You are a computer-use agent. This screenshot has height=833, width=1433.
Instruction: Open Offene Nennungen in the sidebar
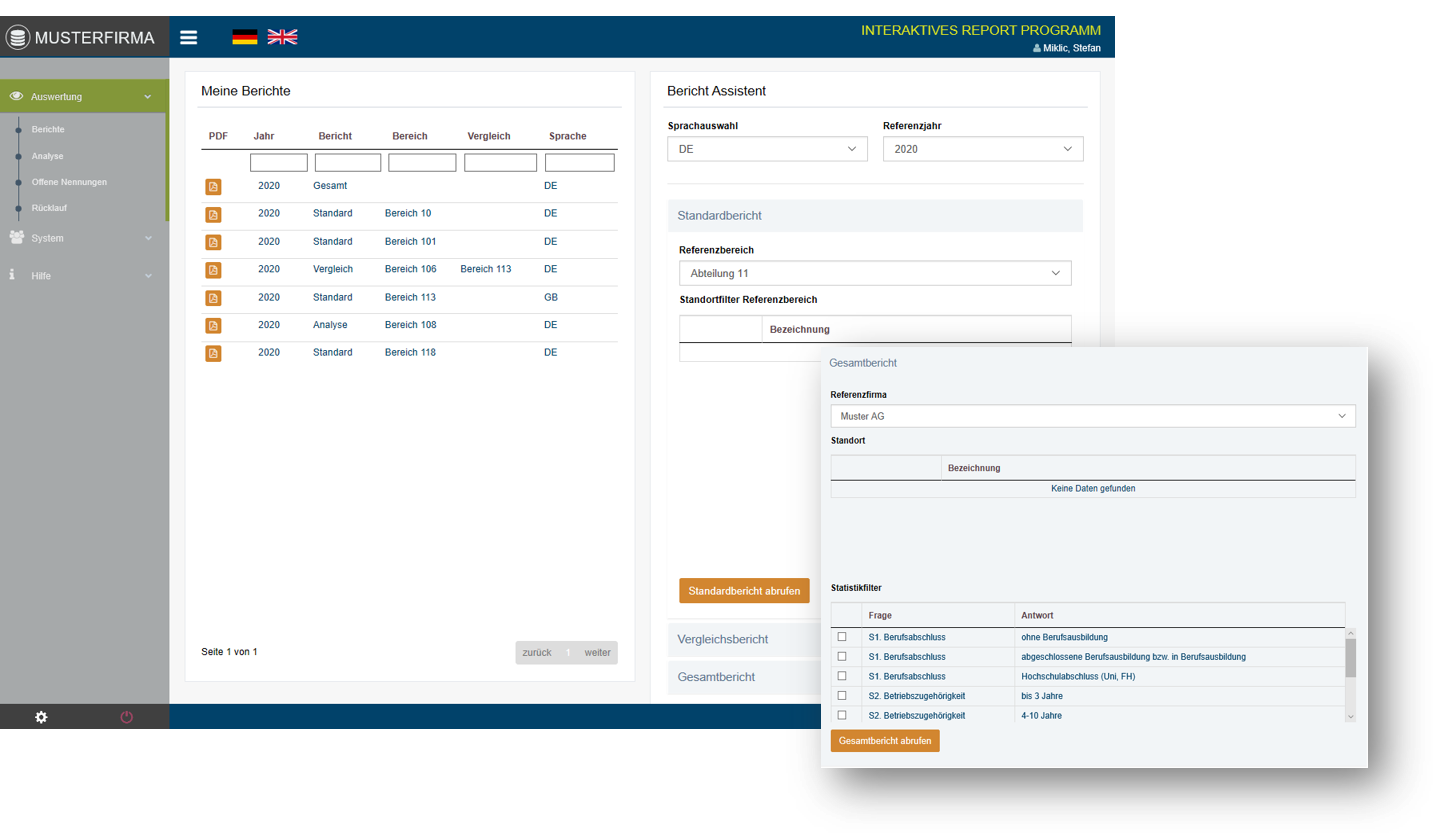[x=69, y=182]
